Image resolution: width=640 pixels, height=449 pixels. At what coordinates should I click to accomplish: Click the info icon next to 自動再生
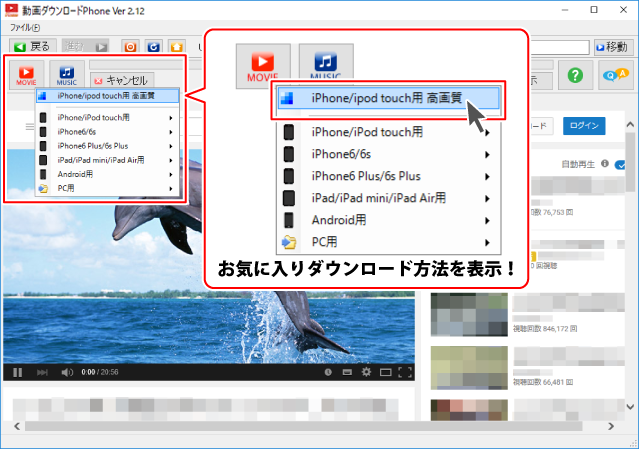pos(605,164)
